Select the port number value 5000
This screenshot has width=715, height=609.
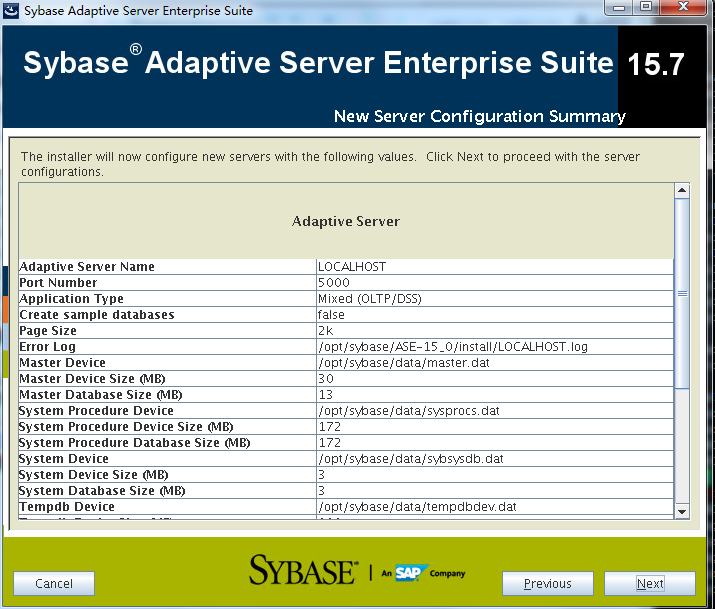[334, 283]
